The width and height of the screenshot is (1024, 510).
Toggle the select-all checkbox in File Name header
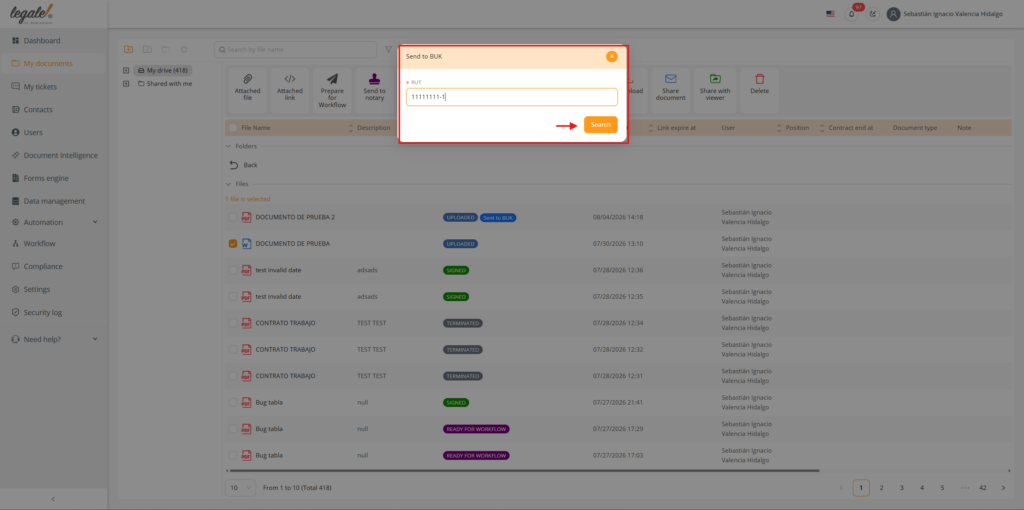coord(233,128)
